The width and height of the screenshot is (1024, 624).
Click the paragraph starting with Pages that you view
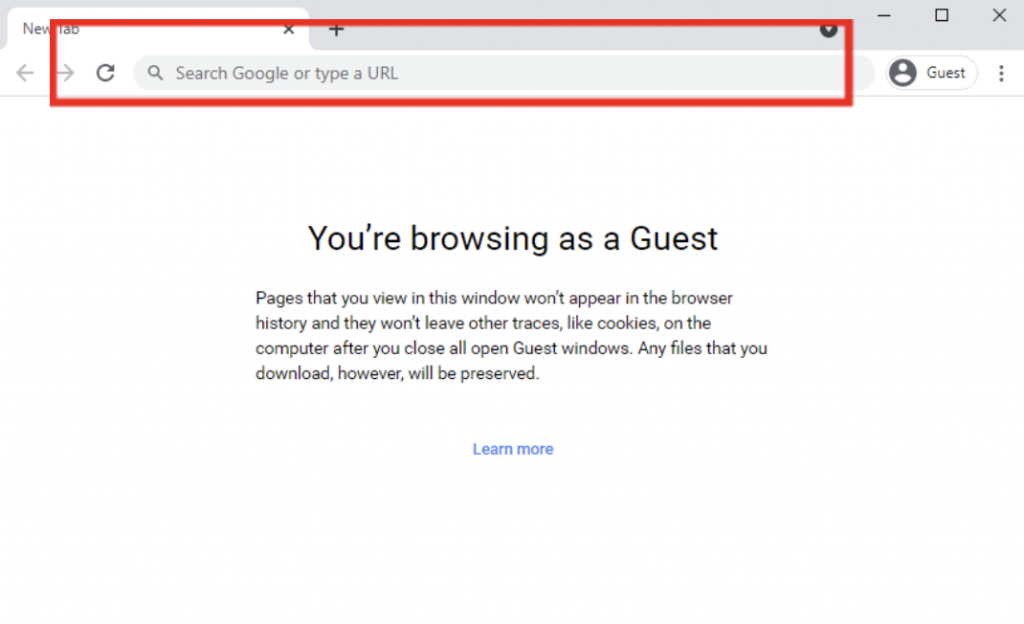click(512, 335)
